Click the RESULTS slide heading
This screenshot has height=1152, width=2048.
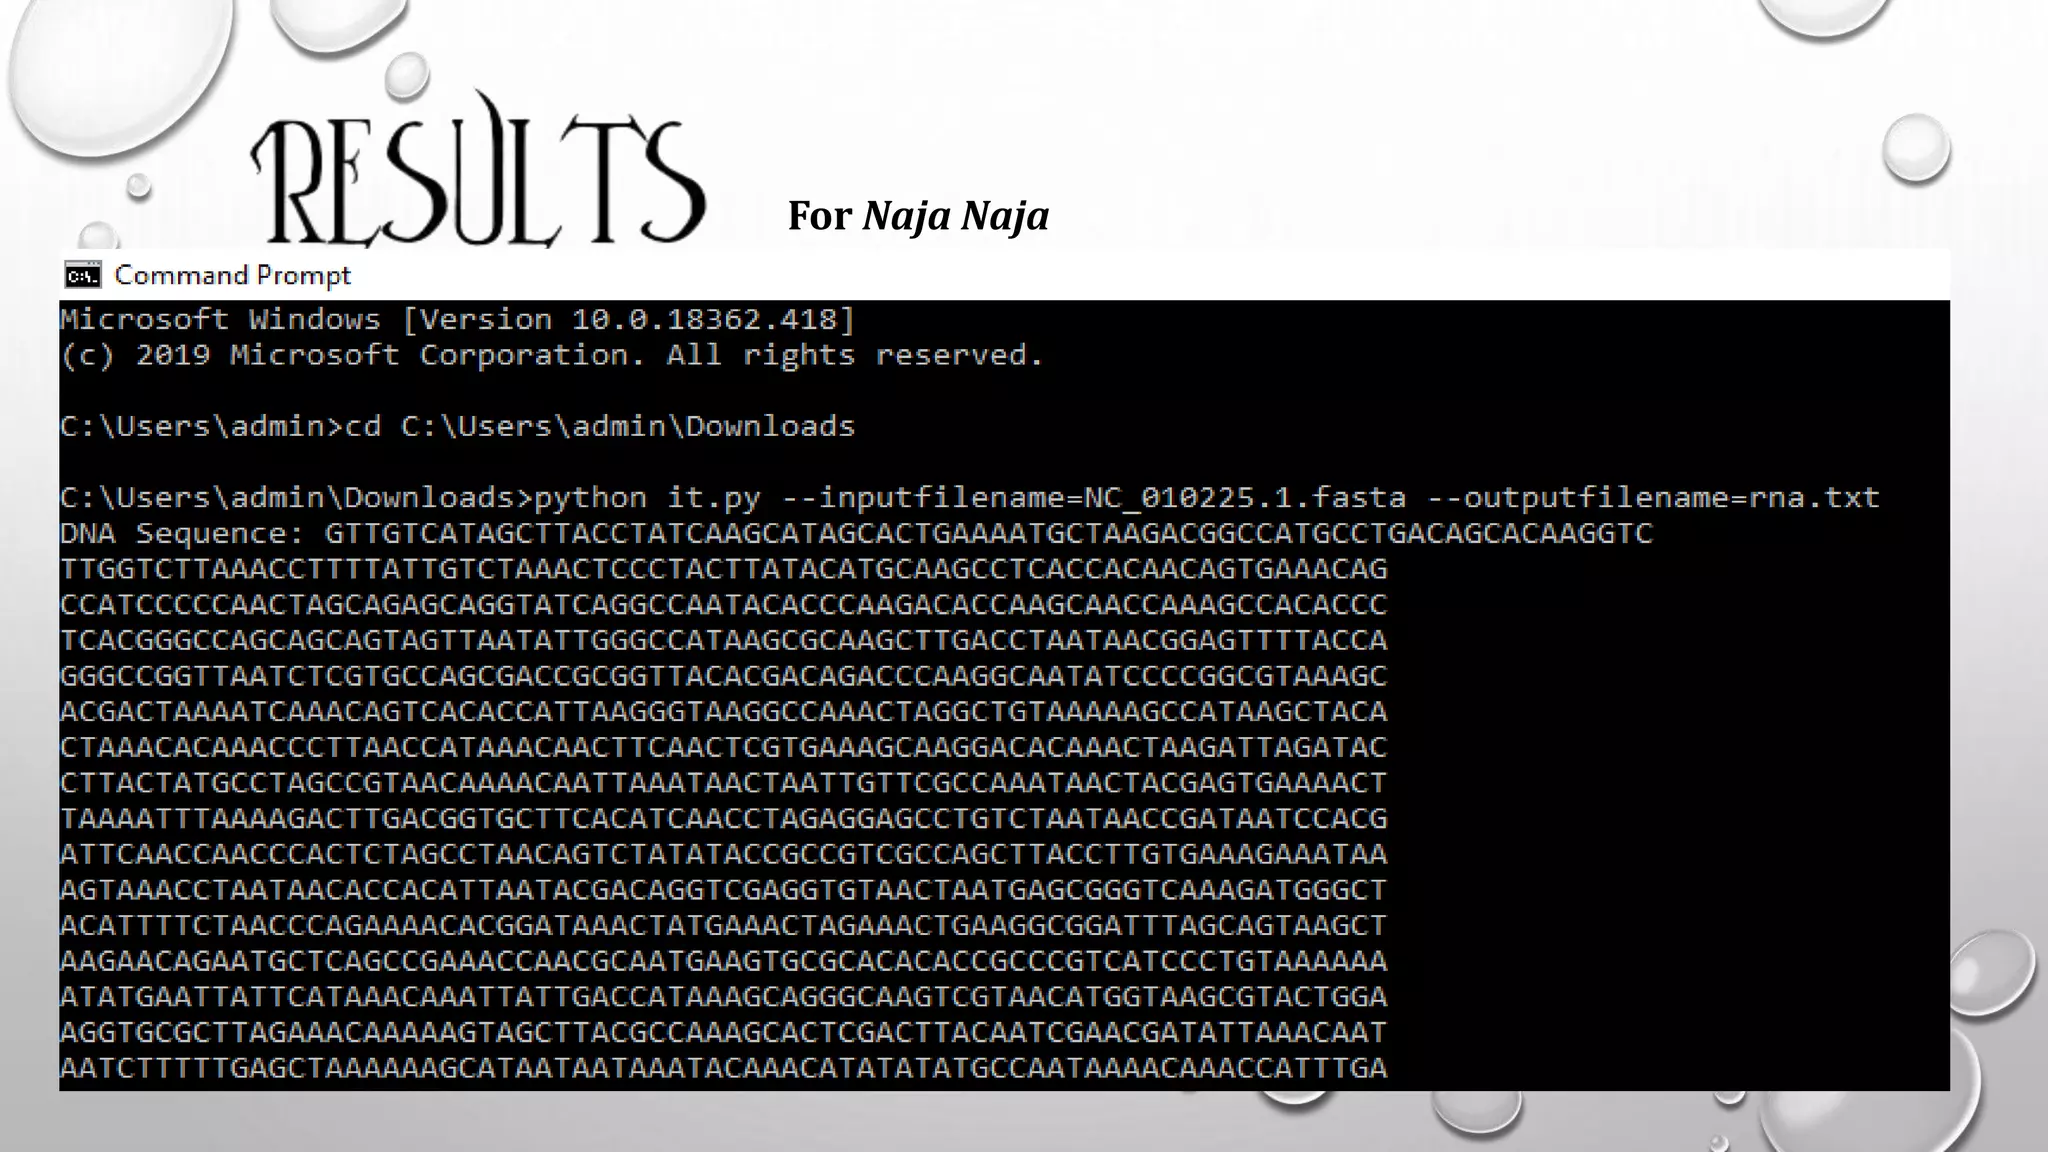478,170
